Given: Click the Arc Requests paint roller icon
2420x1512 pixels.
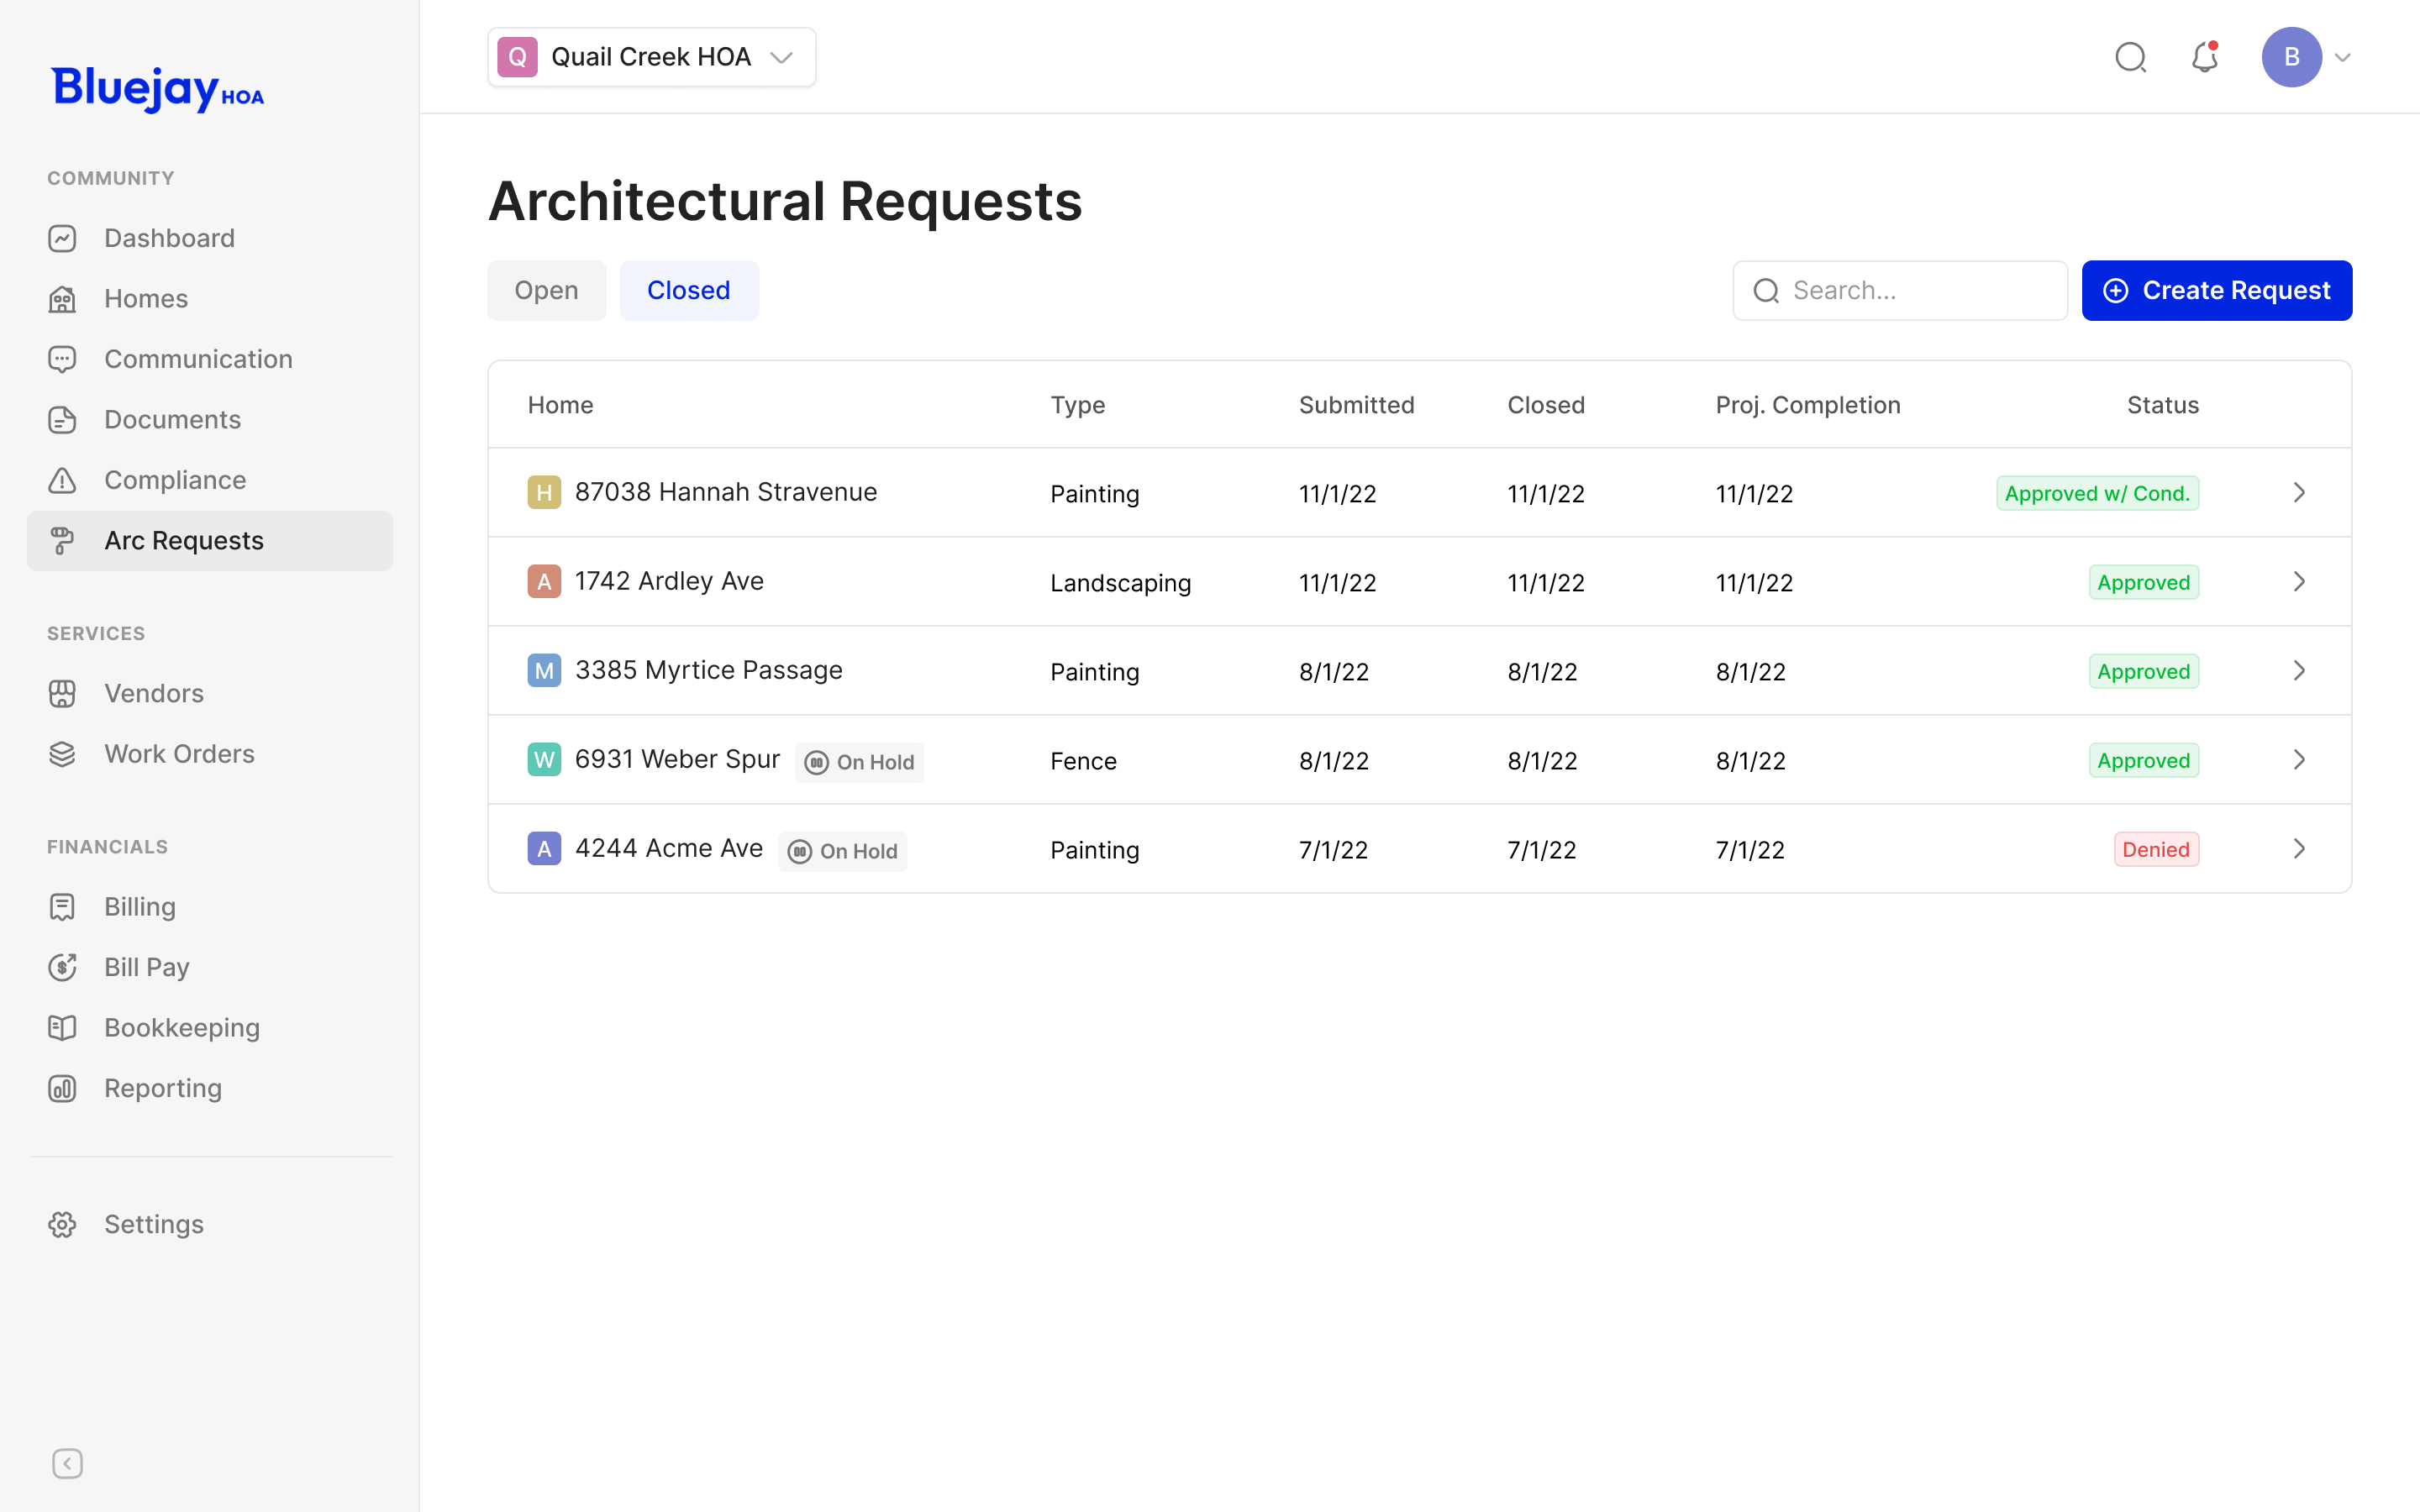Looking at the screenshot, I should (x=62, y=541).
